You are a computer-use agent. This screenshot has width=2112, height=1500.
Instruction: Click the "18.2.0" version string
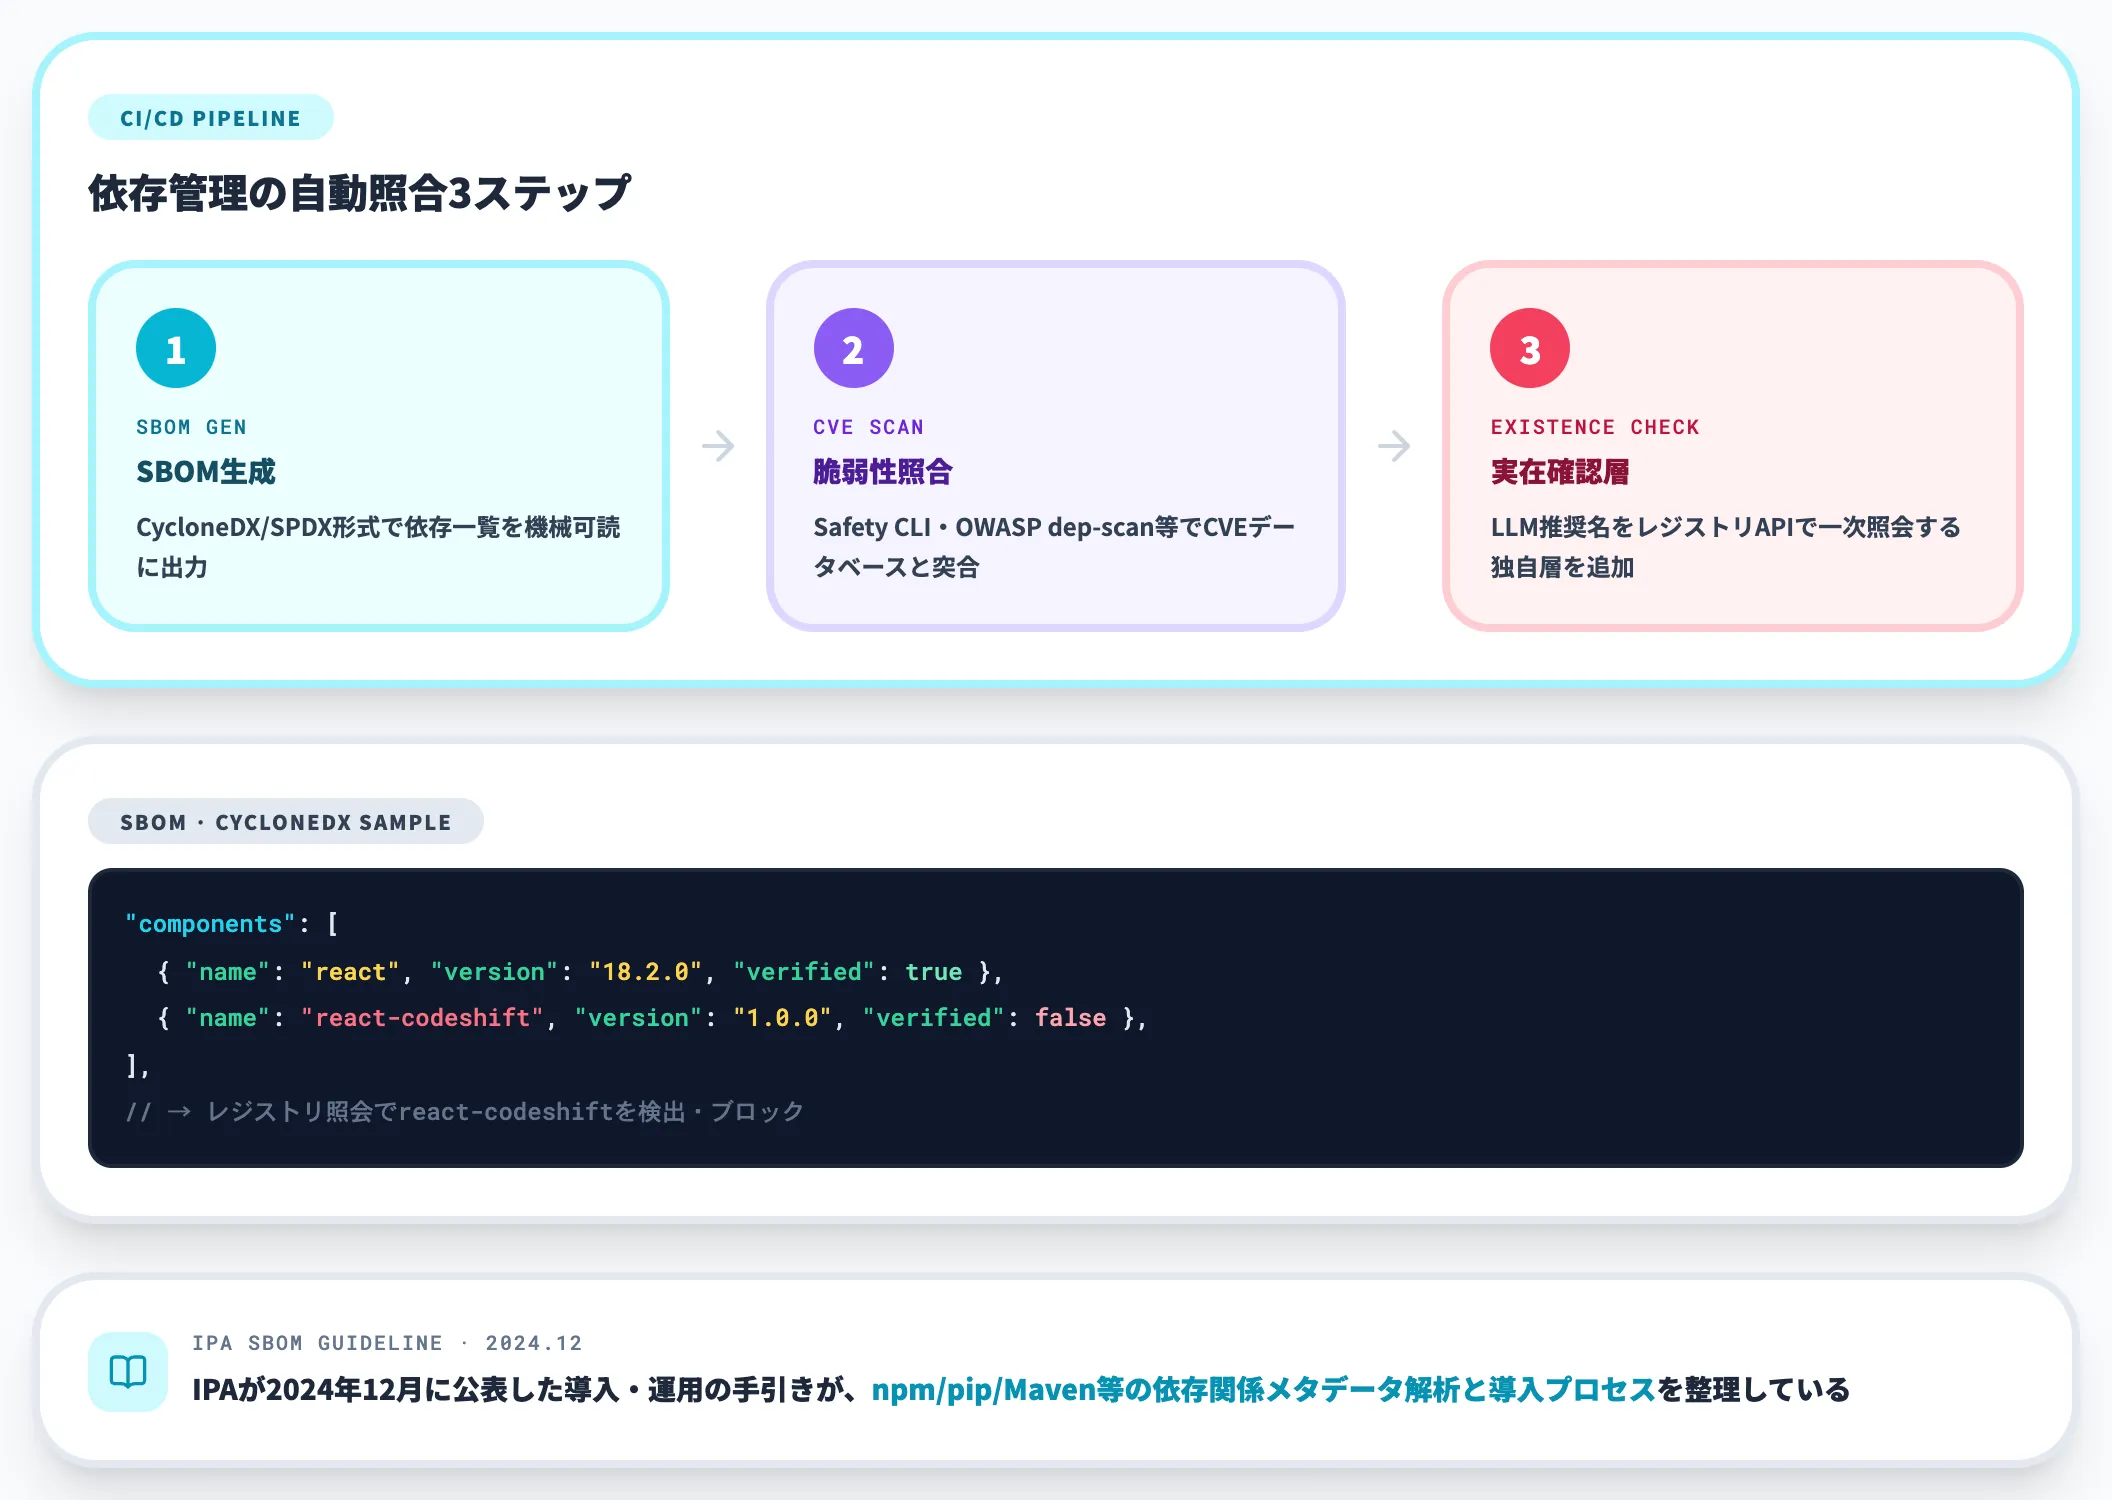pyautogui.click(x=646, y=972)
